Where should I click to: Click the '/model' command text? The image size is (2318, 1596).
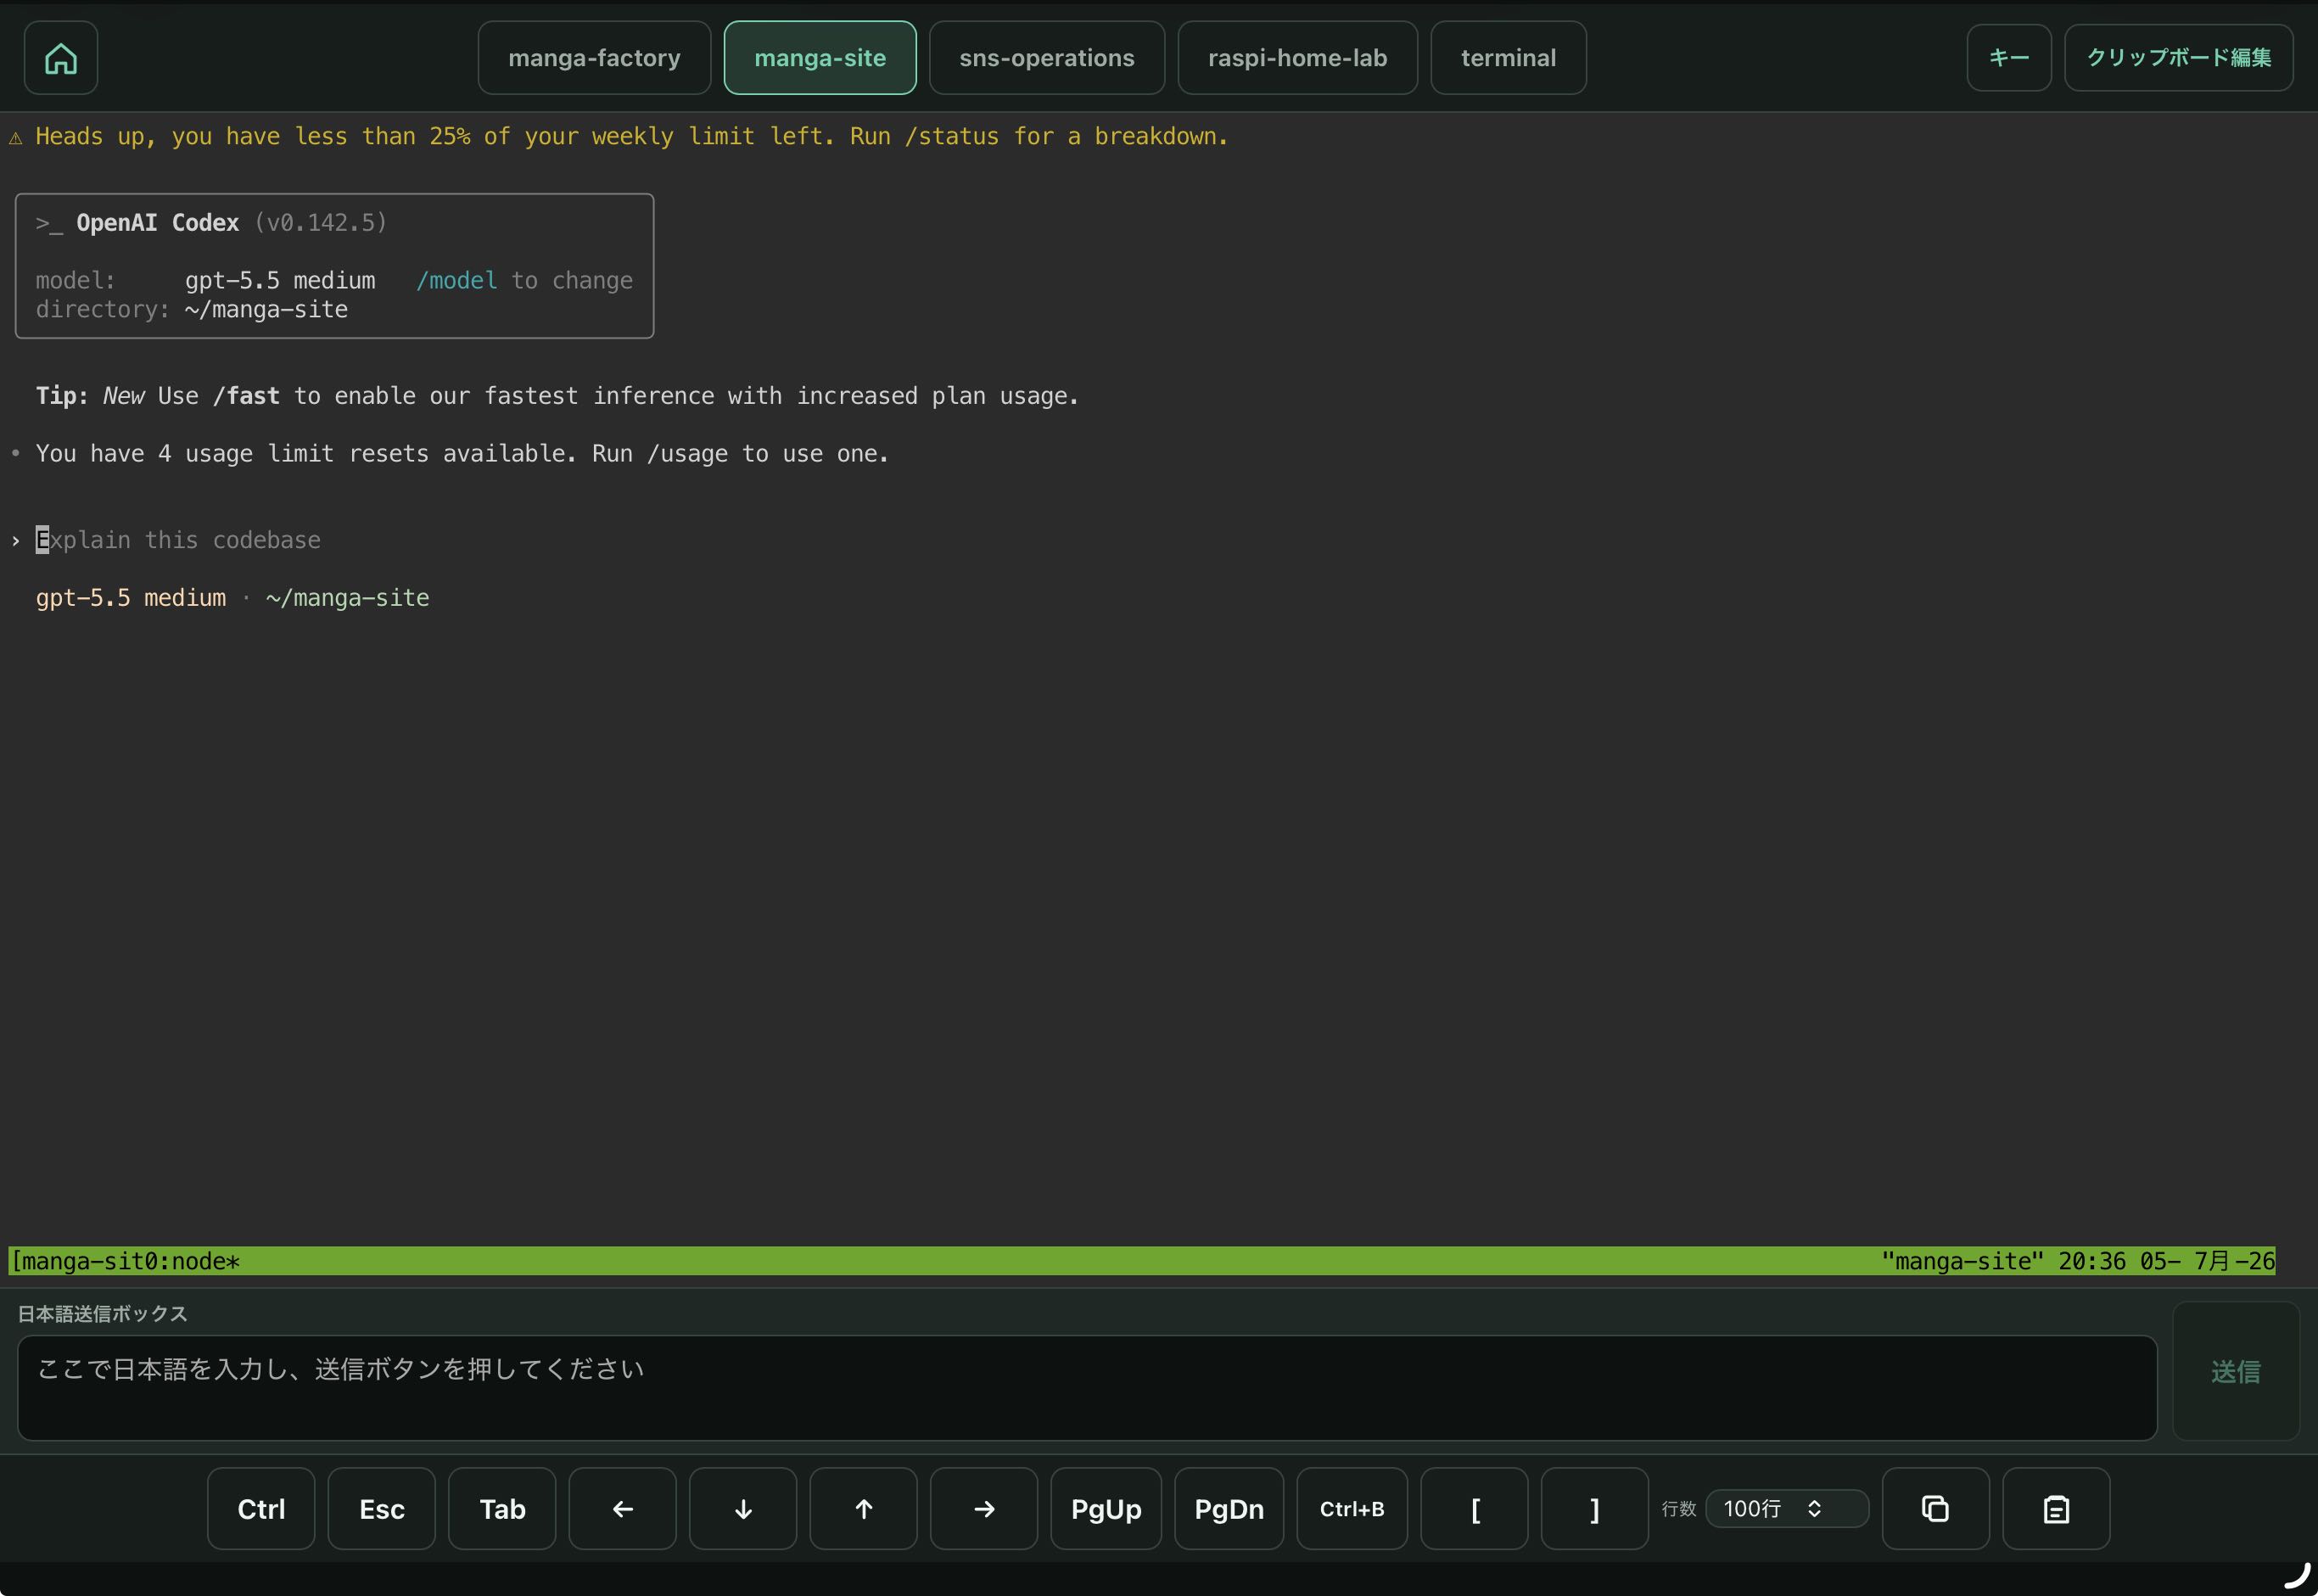457,281
